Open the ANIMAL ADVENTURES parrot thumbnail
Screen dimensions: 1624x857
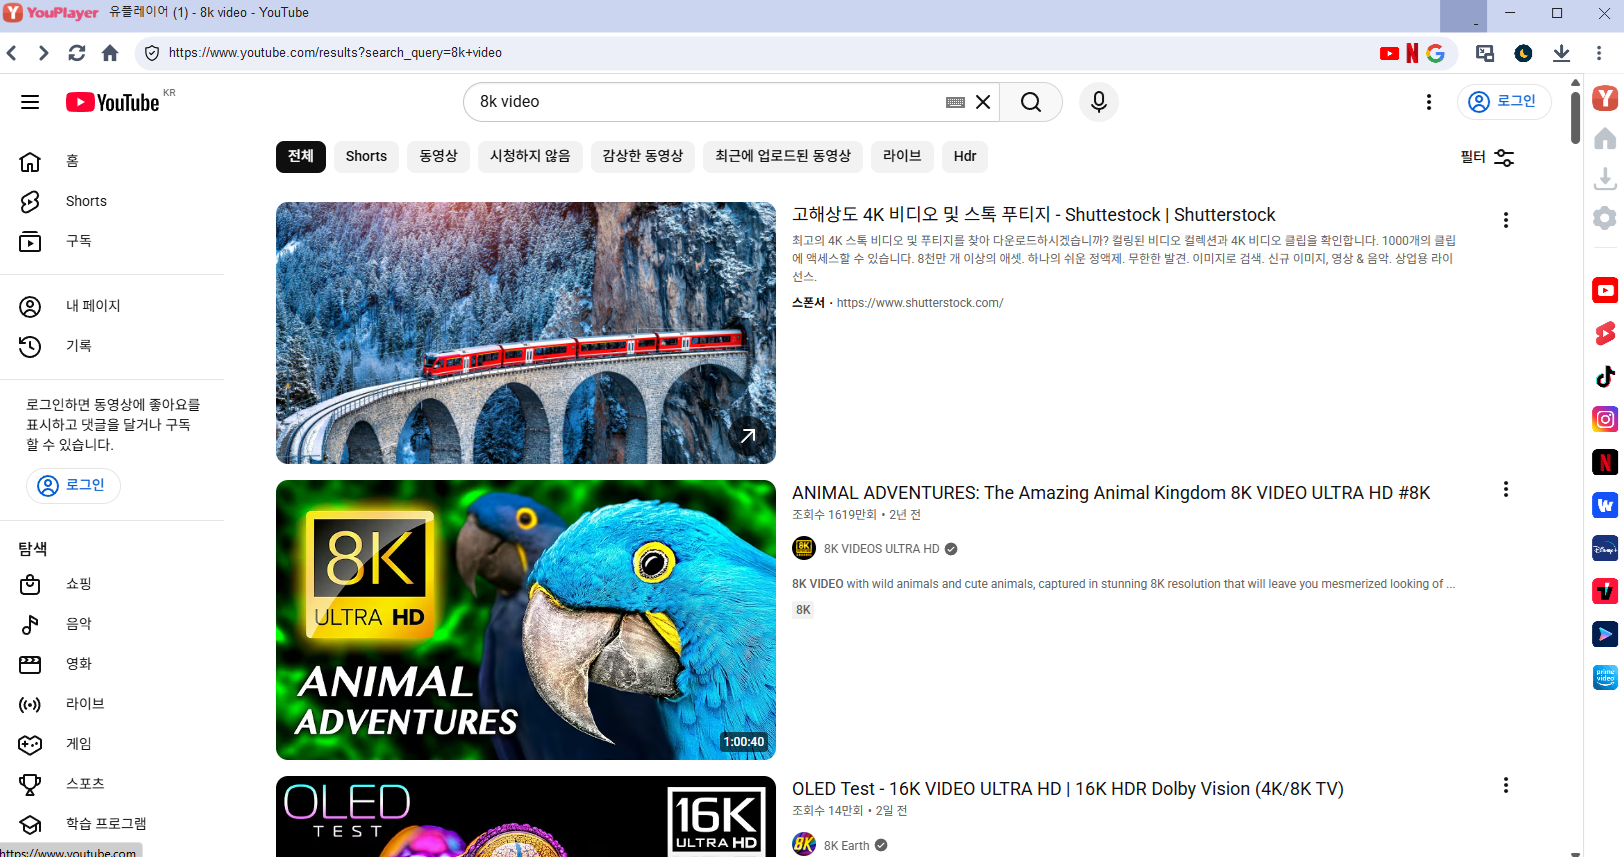[x=526, y=620]
